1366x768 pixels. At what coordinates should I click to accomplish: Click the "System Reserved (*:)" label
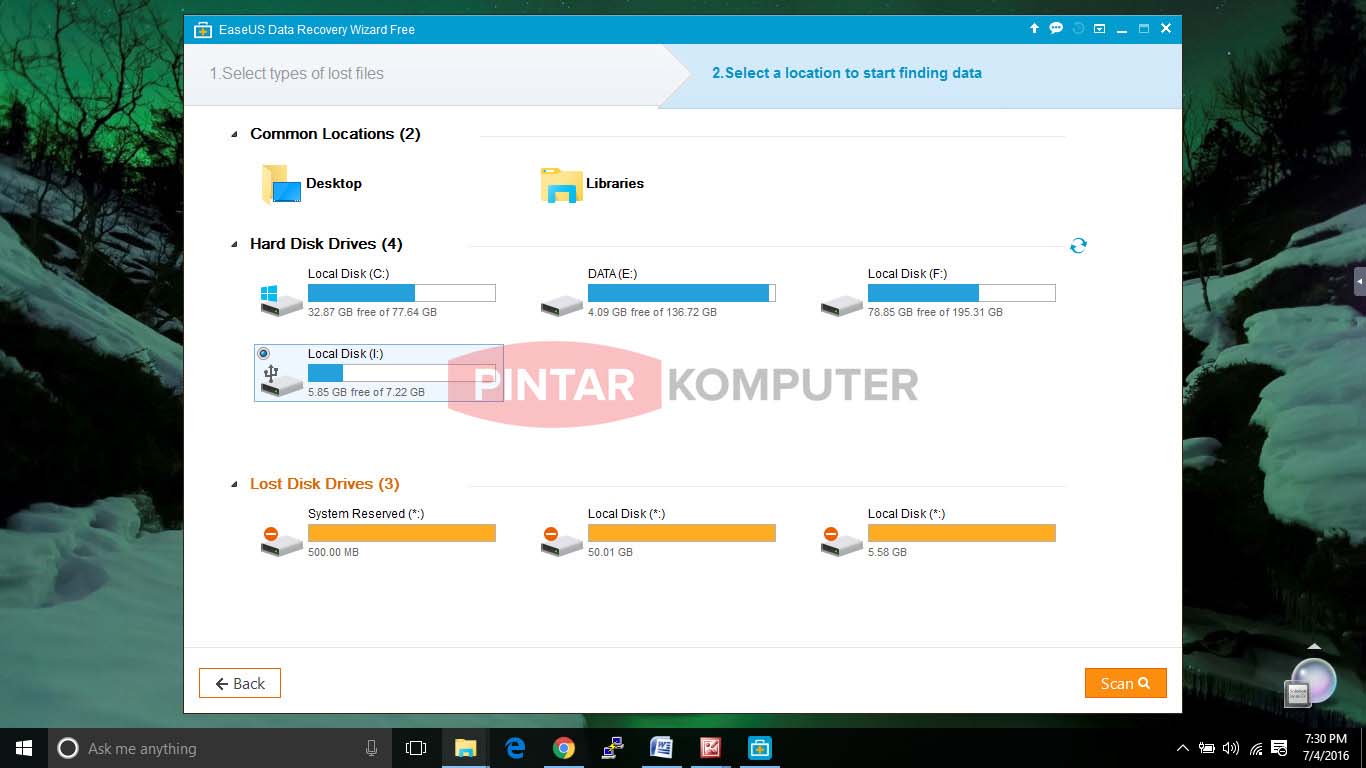366,514
